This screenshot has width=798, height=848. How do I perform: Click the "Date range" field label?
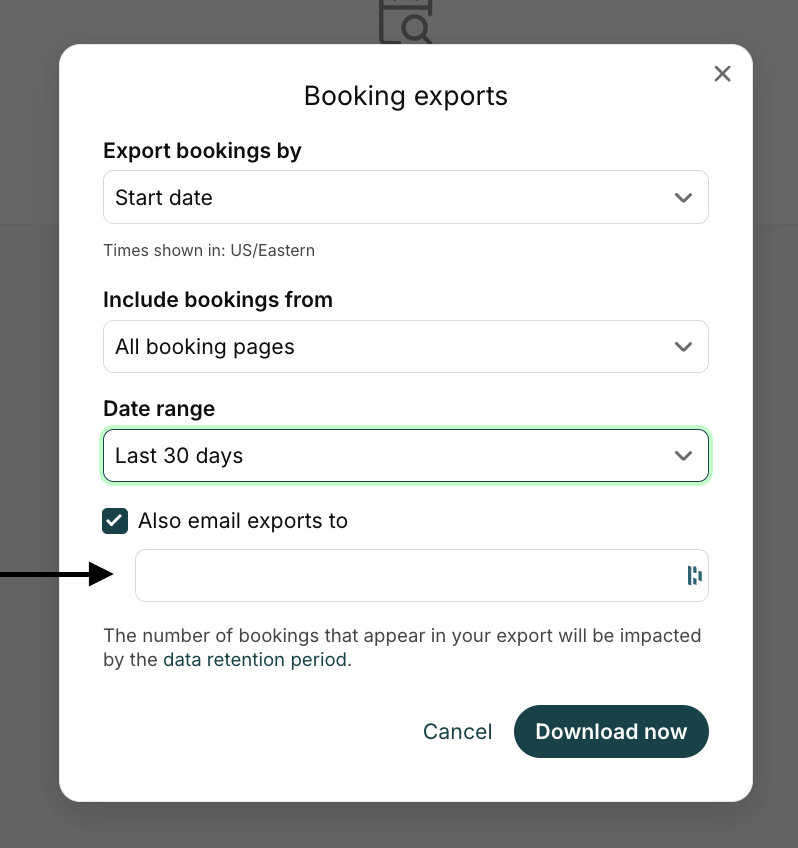[x=159, y=408]
